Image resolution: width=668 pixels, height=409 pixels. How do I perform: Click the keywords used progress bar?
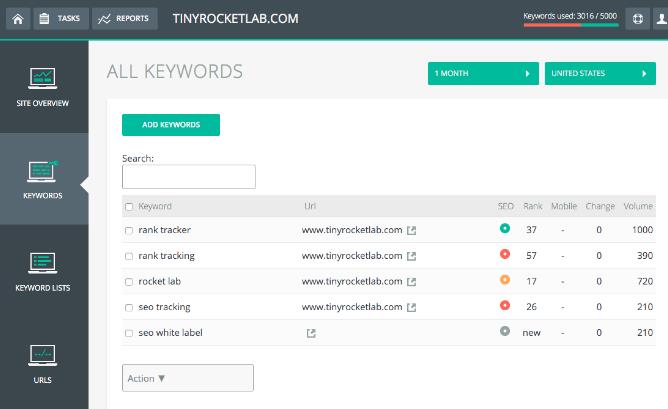(571, 25)
